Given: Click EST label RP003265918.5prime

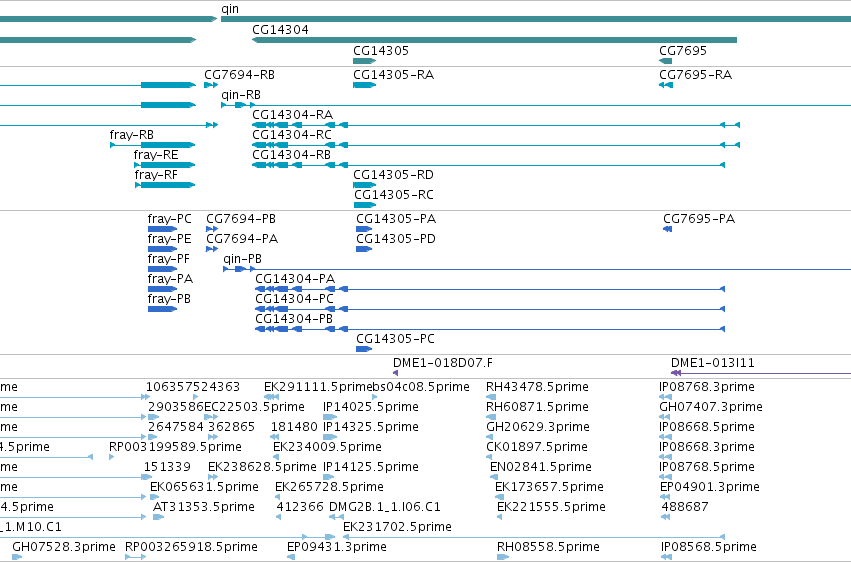Looking at the screenshot, I should (191, 547).
